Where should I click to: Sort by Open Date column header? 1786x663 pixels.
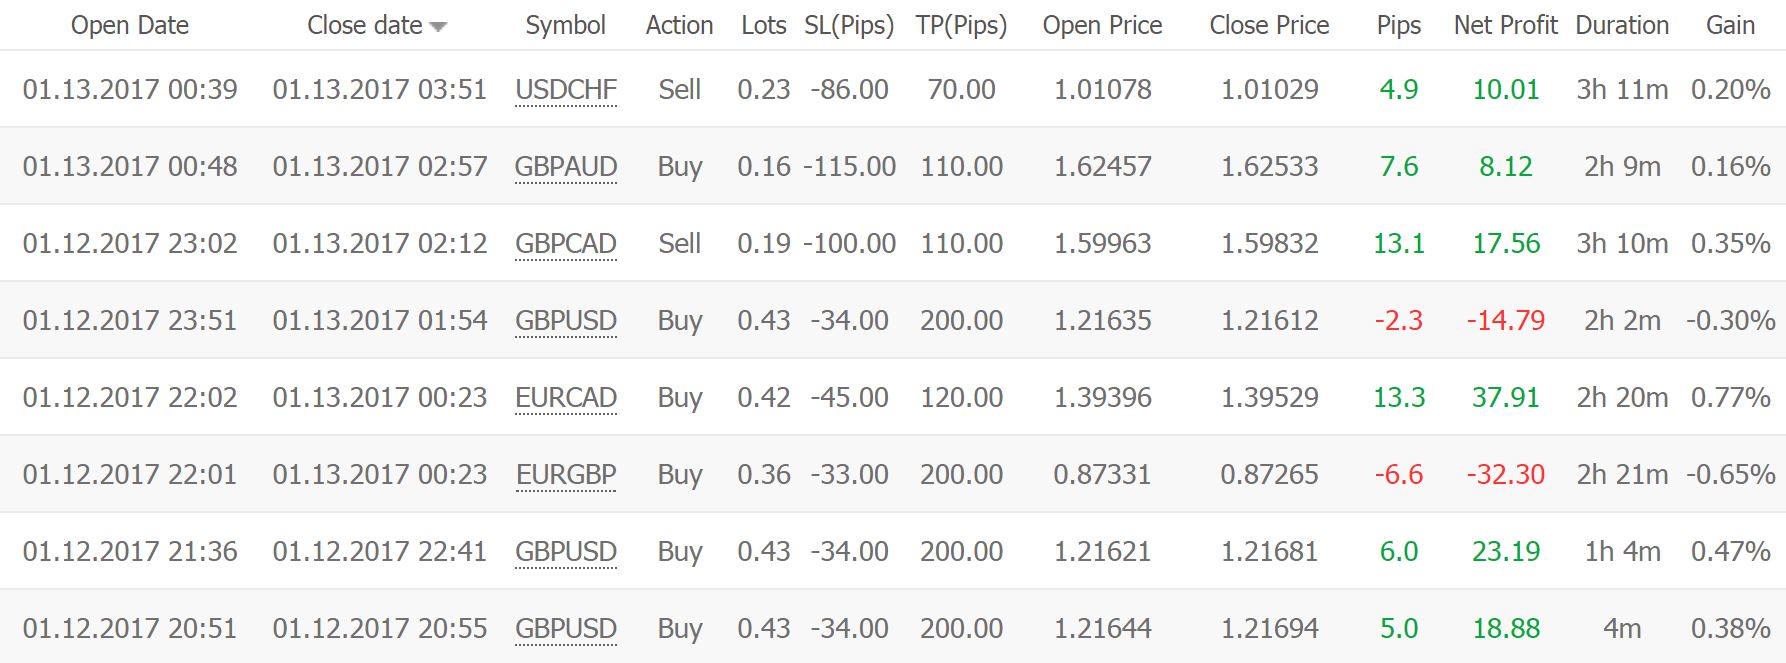pyautogui.click(x=130, y=25)
